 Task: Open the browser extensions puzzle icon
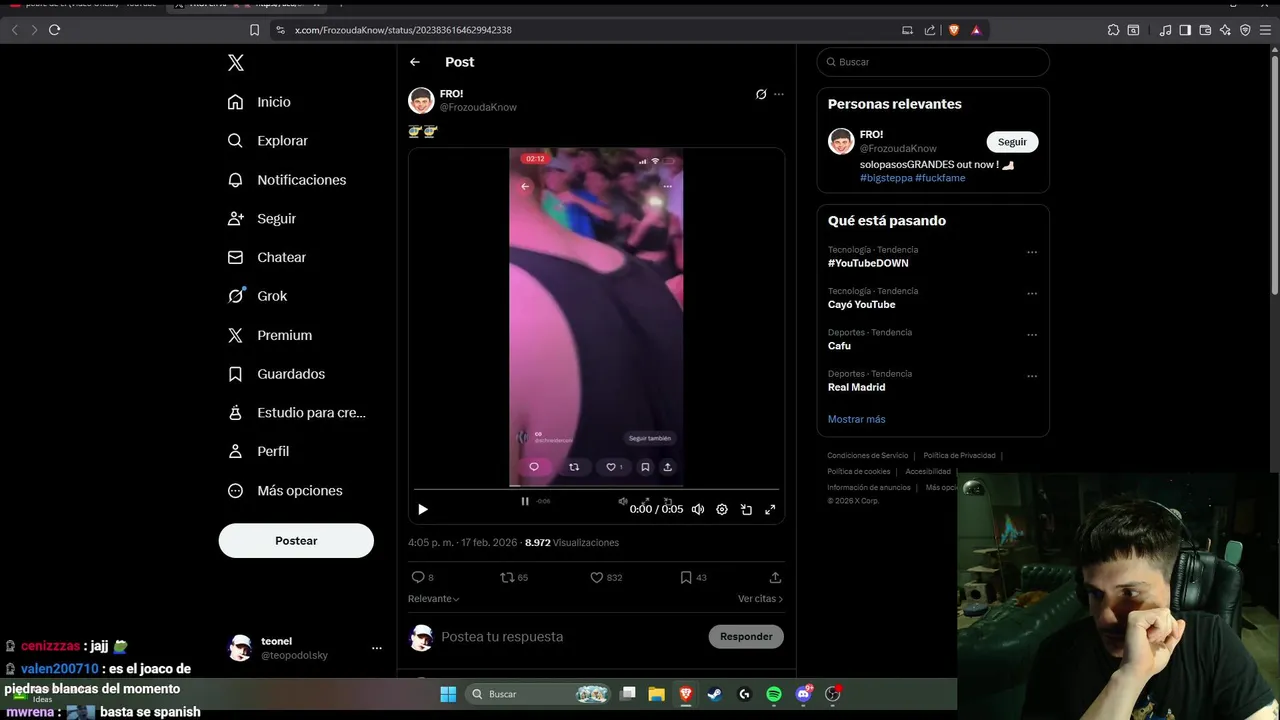(x=1113, y=30)
